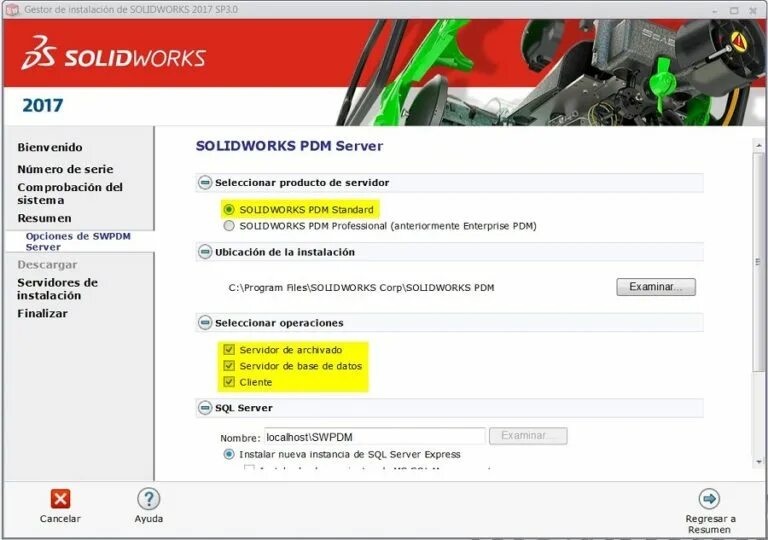The width and height of the screenshot is (768, 540).
Task: Click the vertical scrollbar up arrow
Action: (758, 146)
